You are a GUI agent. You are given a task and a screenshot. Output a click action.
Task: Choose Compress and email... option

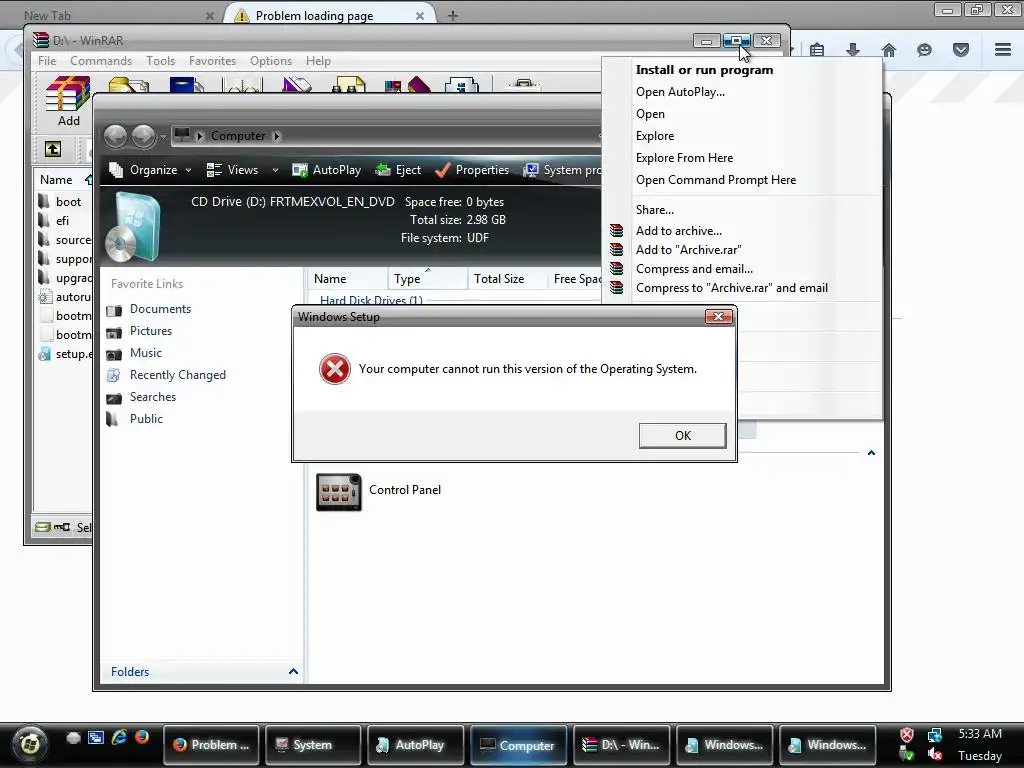coord(743,269)
